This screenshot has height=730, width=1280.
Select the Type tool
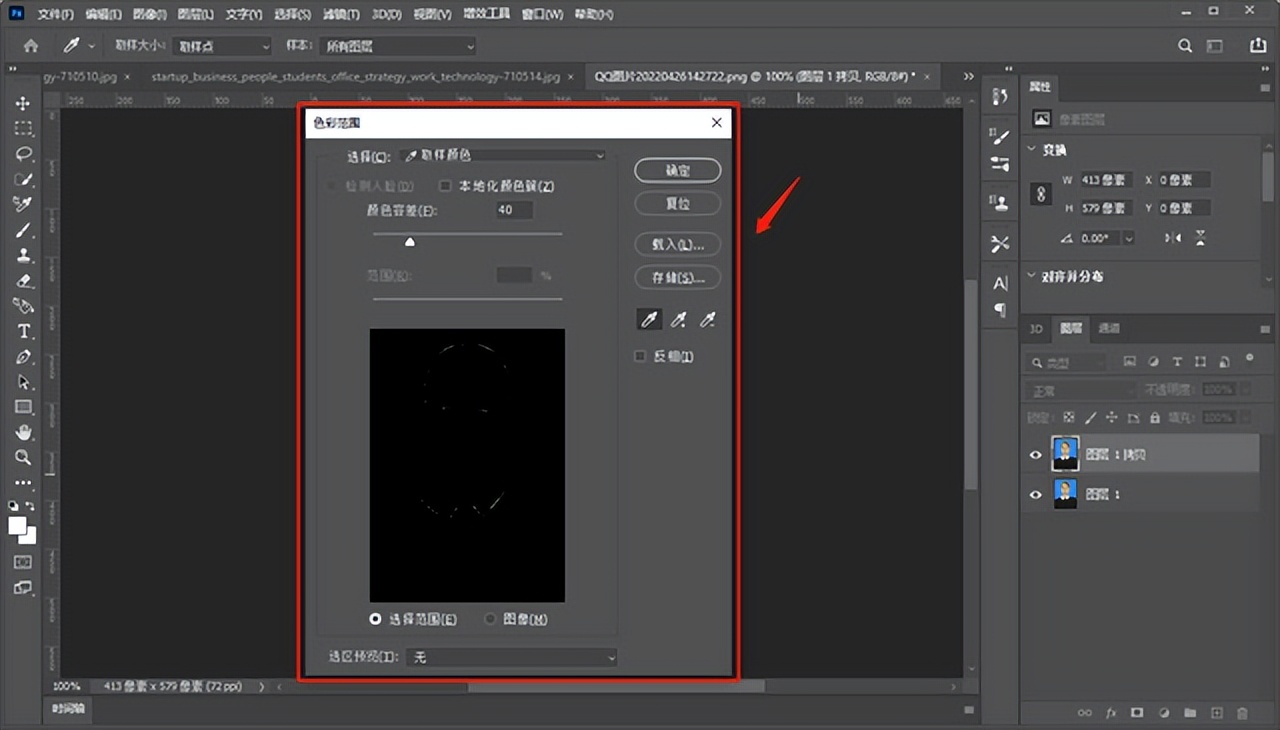tap(22, 331)
